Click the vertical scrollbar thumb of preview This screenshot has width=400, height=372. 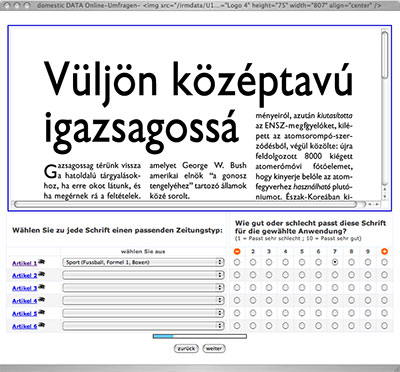385,55
